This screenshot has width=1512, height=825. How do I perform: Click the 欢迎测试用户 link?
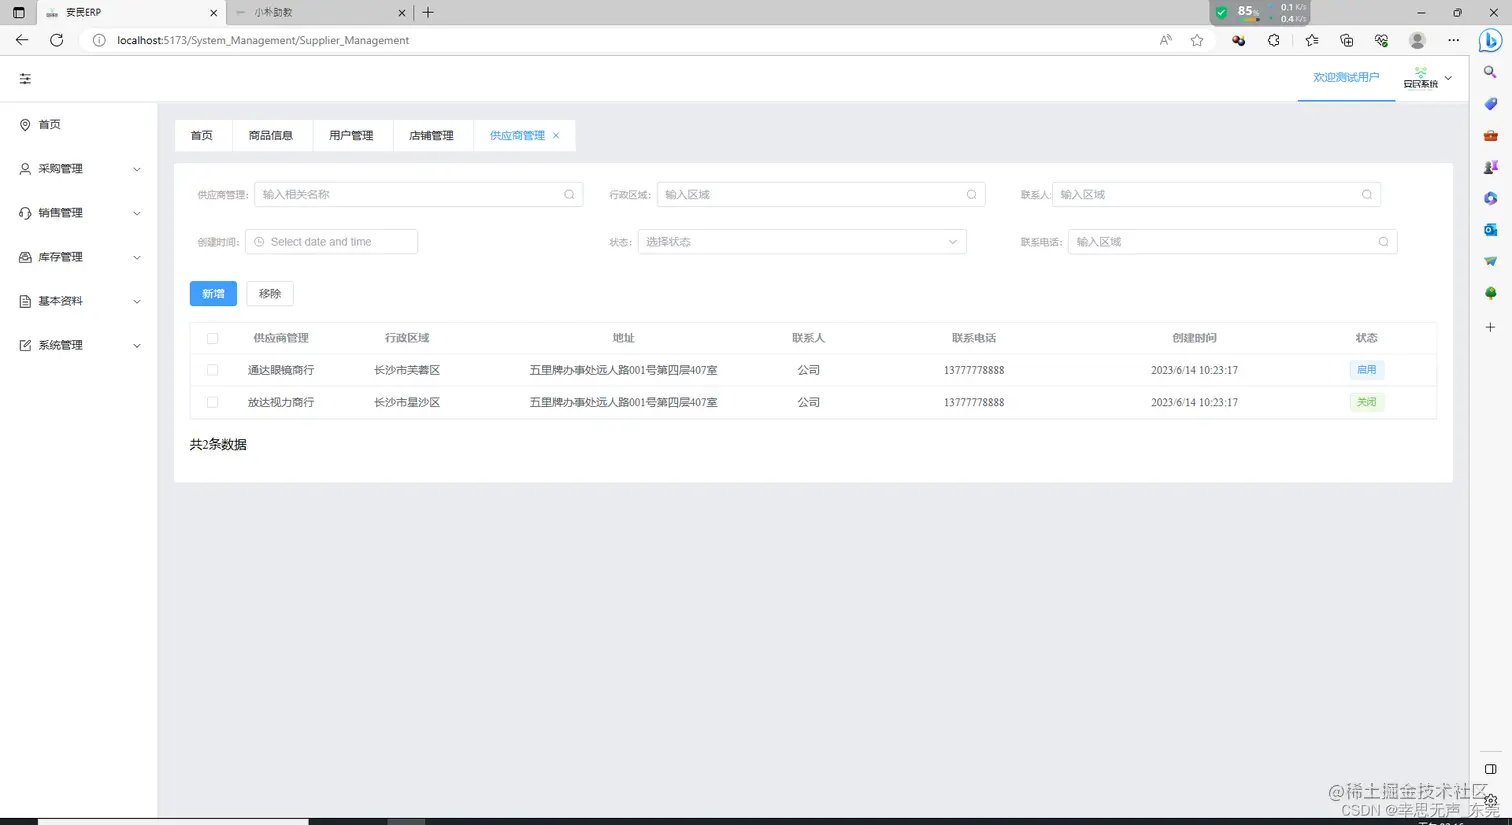pyautogui.click(x=1346, y=77)
